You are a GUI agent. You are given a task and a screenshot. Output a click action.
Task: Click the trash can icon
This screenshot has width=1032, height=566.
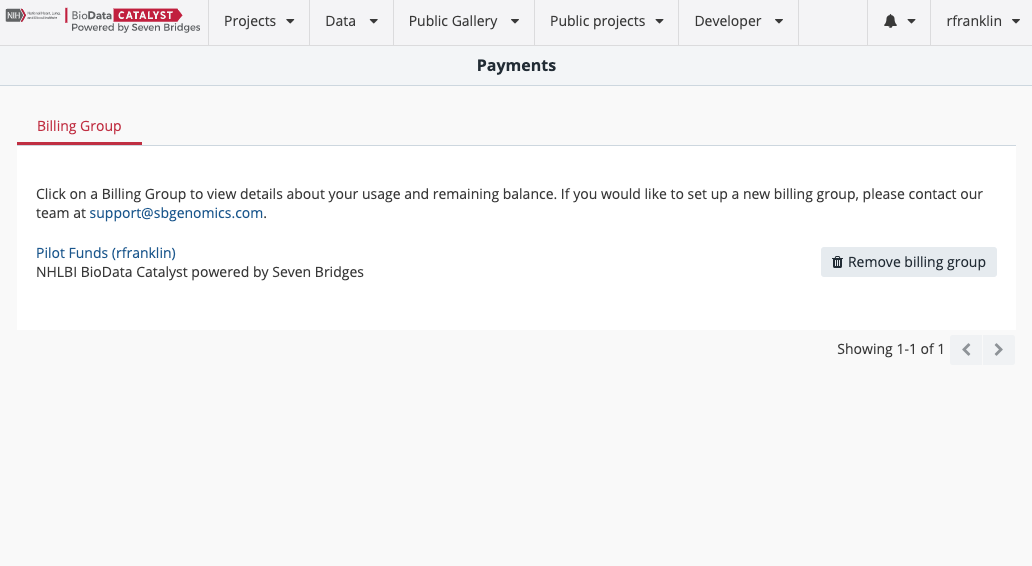tap(837, 262)
